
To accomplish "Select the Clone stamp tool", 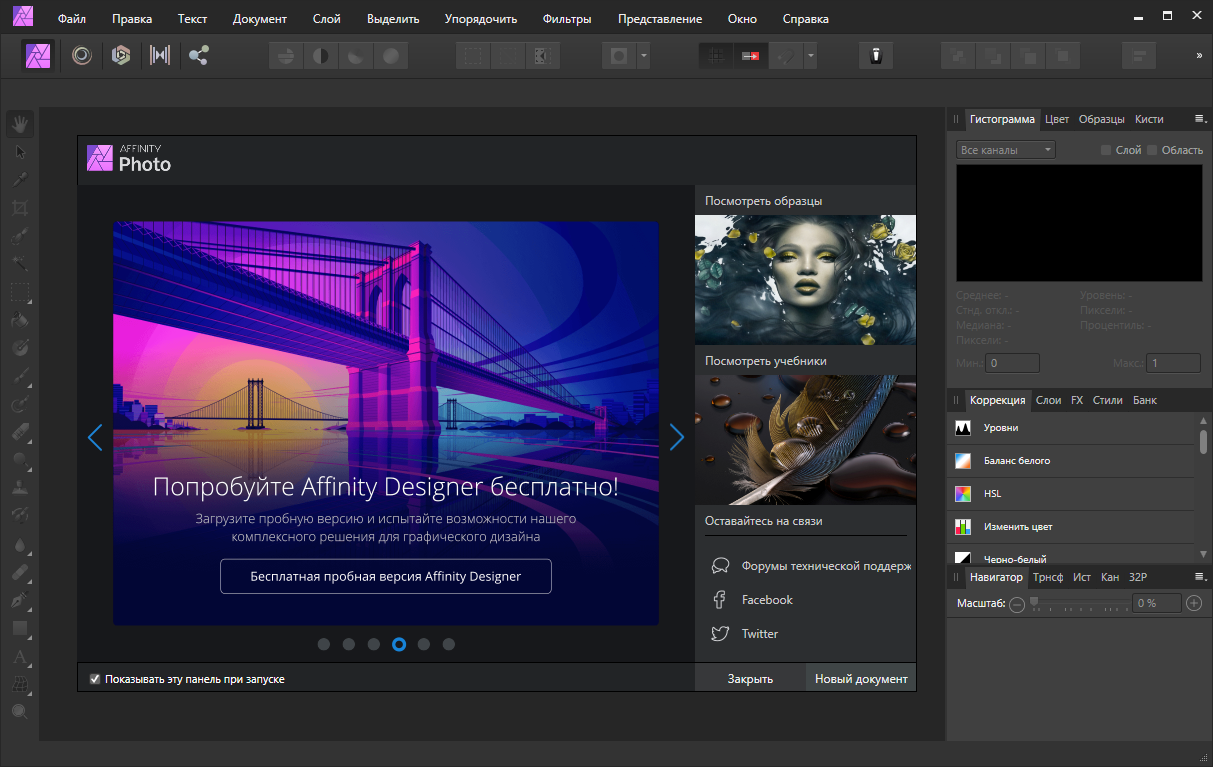I will point(20,489).
